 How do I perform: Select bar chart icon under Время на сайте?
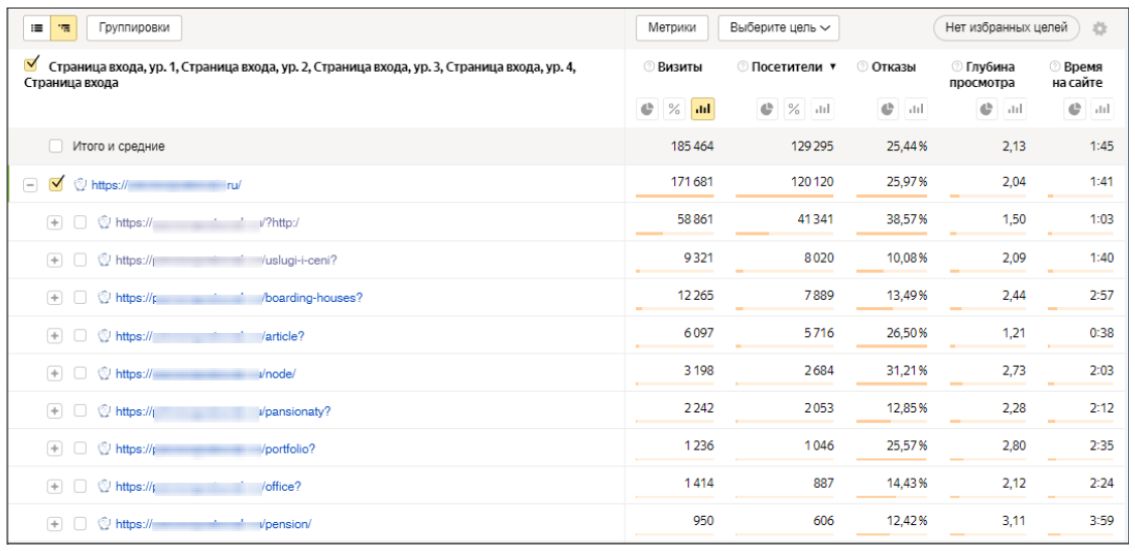pyautogui.click(x=1102, y=109)
